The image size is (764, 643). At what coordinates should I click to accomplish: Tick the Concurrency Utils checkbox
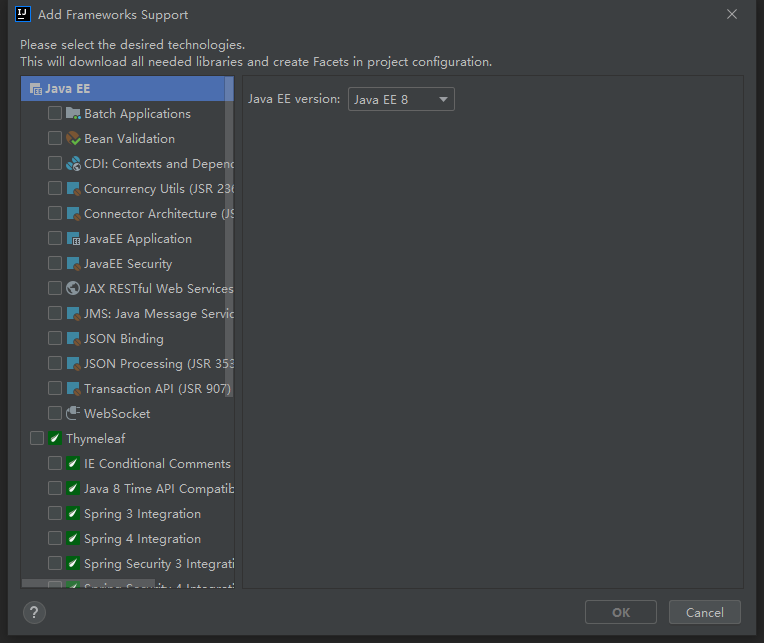click(55, 188)
